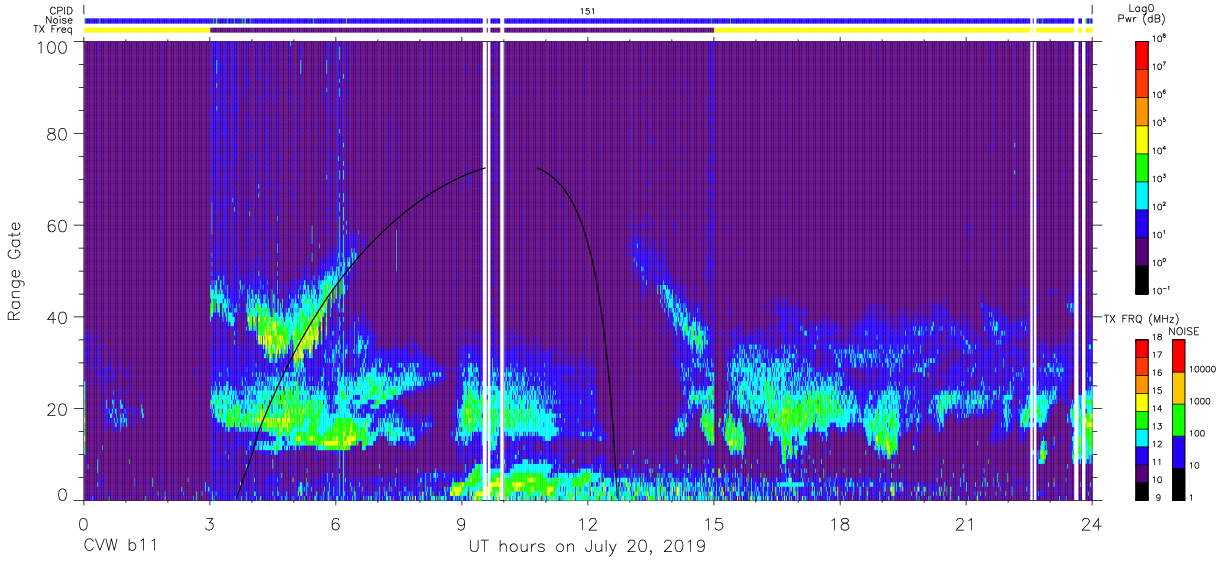The width and height of the screenshot is (1228, 567).
Task: Click the blue segment of the NOISE colorbar
Action: pyautogui.click(x=1178, y=451)
